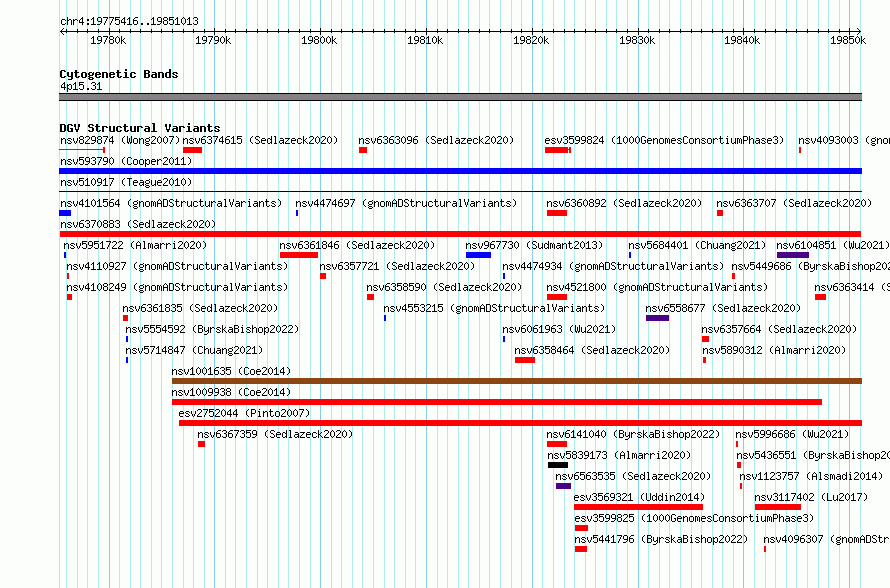
Task: Select nsv5714847 (Chuang2021) label
Action: [194, 350]
